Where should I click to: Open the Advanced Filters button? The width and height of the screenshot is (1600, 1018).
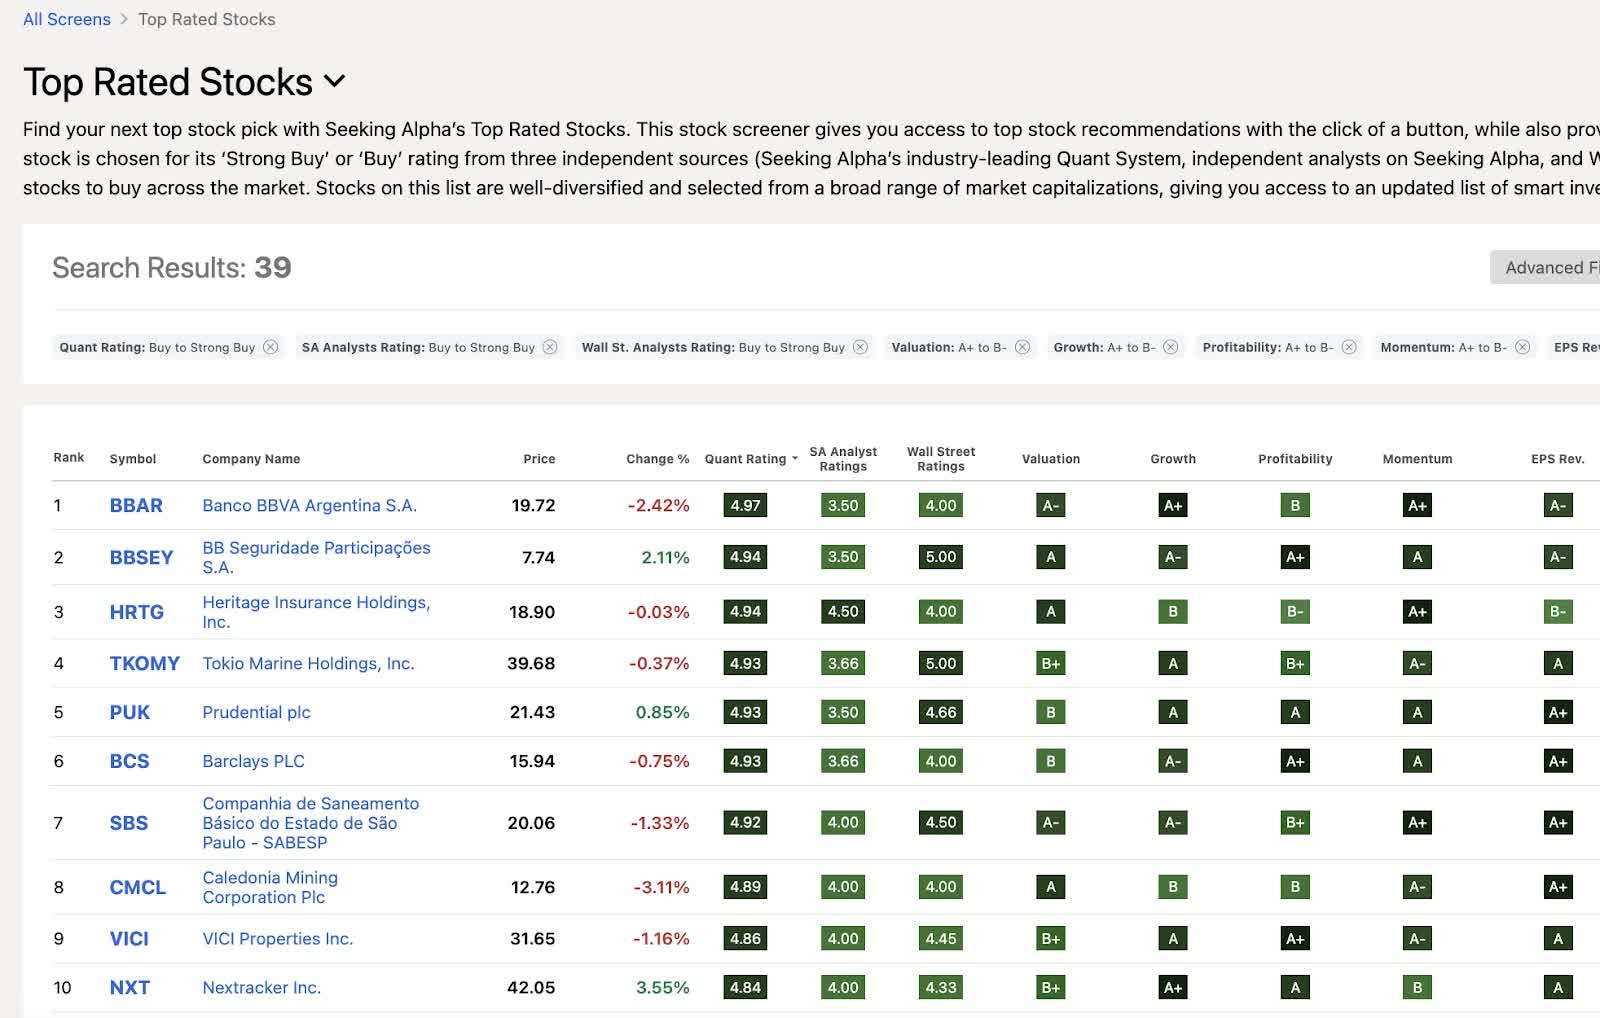click(1545, 267)
